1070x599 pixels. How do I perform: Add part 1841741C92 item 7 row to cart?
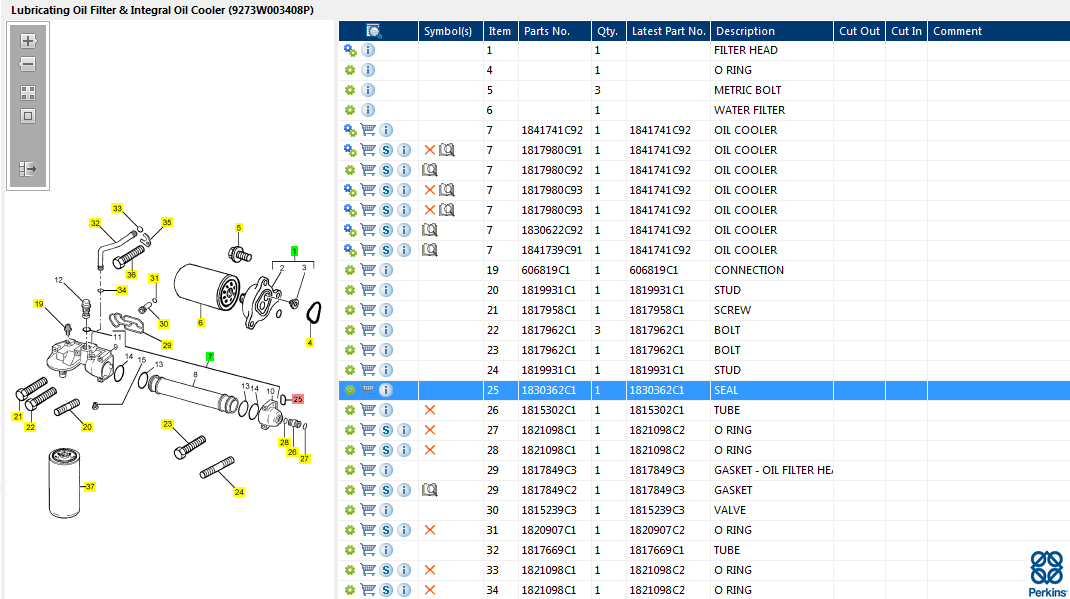(368, 130)
